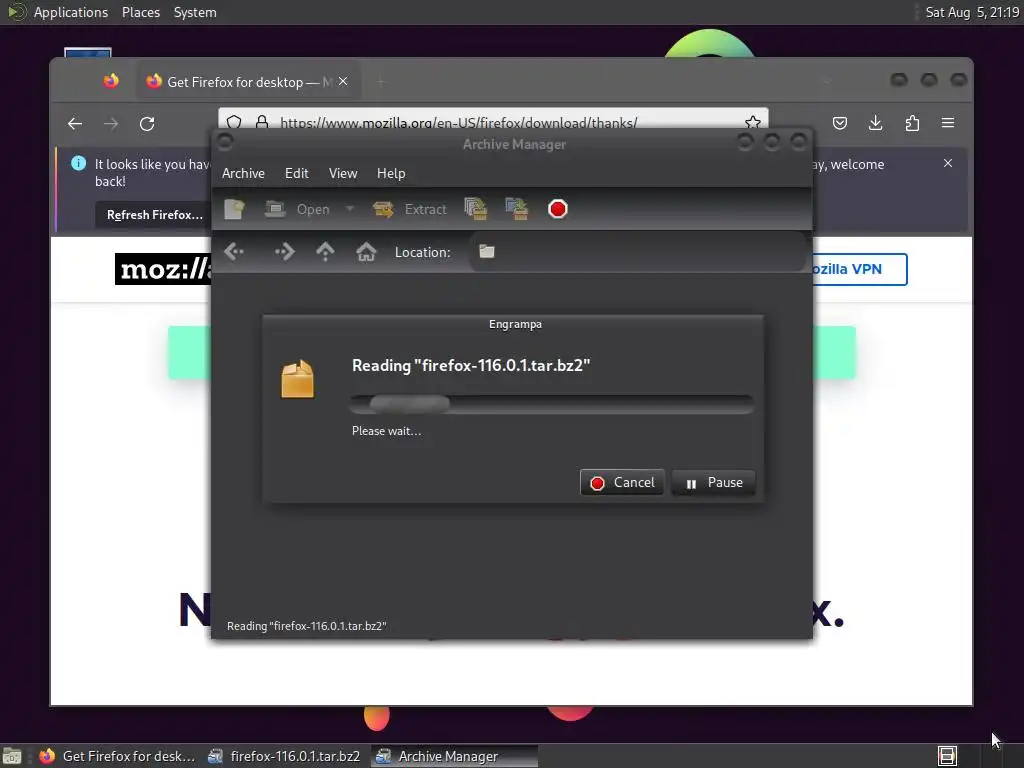Click the Add Folder to archive icon
Image resolution: width=1024 pixels, height=768 pixels.
point(517,209)
